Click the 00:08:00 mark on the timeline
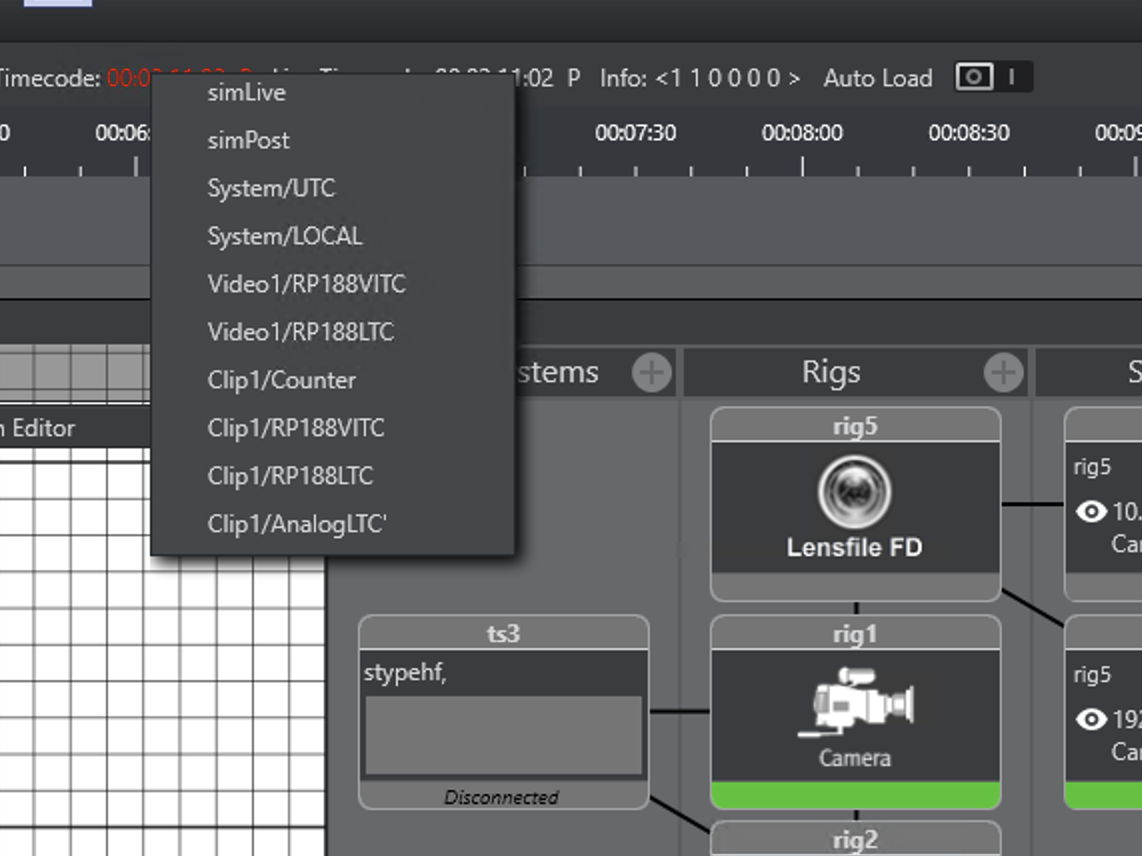Viewport: 1142px width, 856px height. click(x=802, y=134)
